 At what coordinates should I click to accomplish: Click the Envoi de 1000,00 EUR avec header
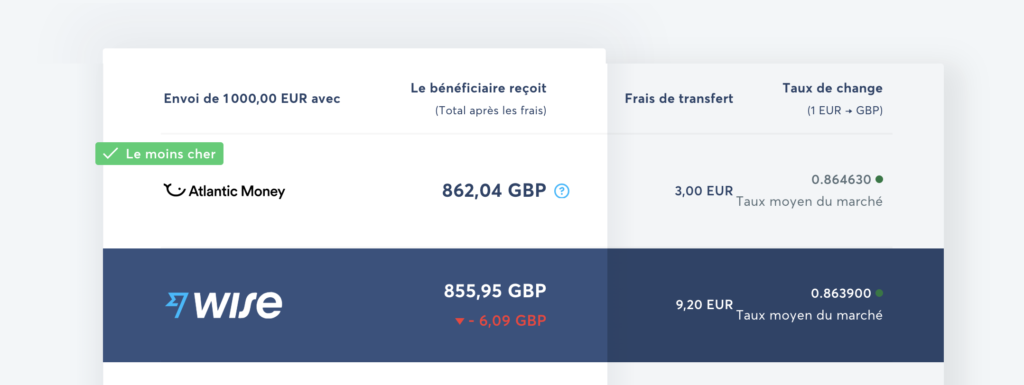[252, 99]
